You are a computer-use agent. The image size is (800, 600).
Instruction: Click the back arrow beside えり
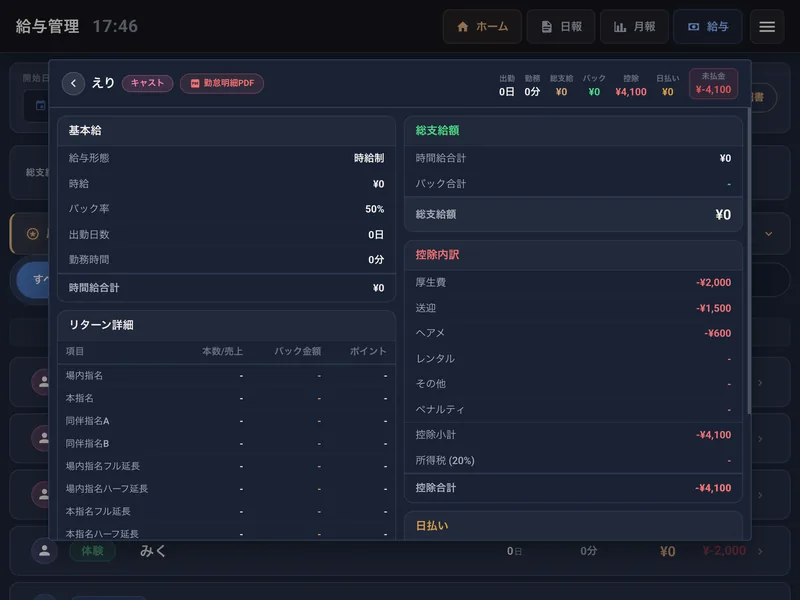pos(73,84)
